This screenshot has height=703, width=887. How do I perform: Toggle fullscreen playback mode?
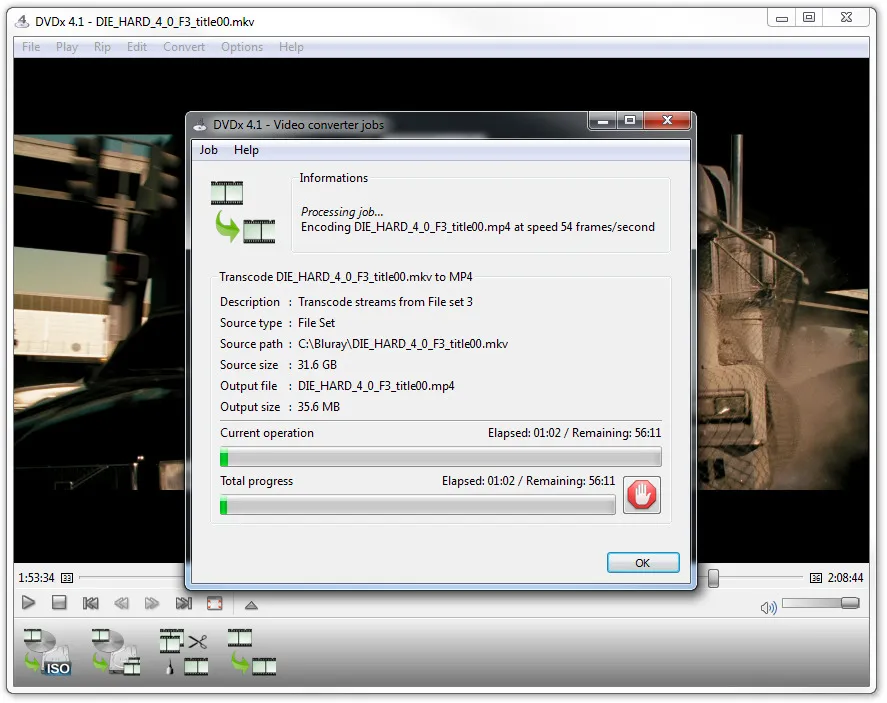214,602
